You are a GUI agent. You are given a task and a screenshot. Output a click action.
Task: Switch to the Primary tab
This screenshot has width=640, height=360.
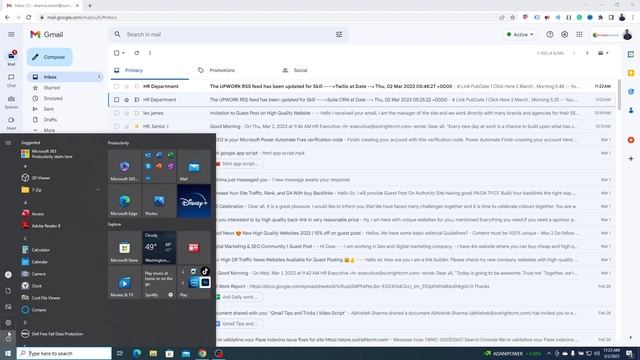(x=148, y=70)
